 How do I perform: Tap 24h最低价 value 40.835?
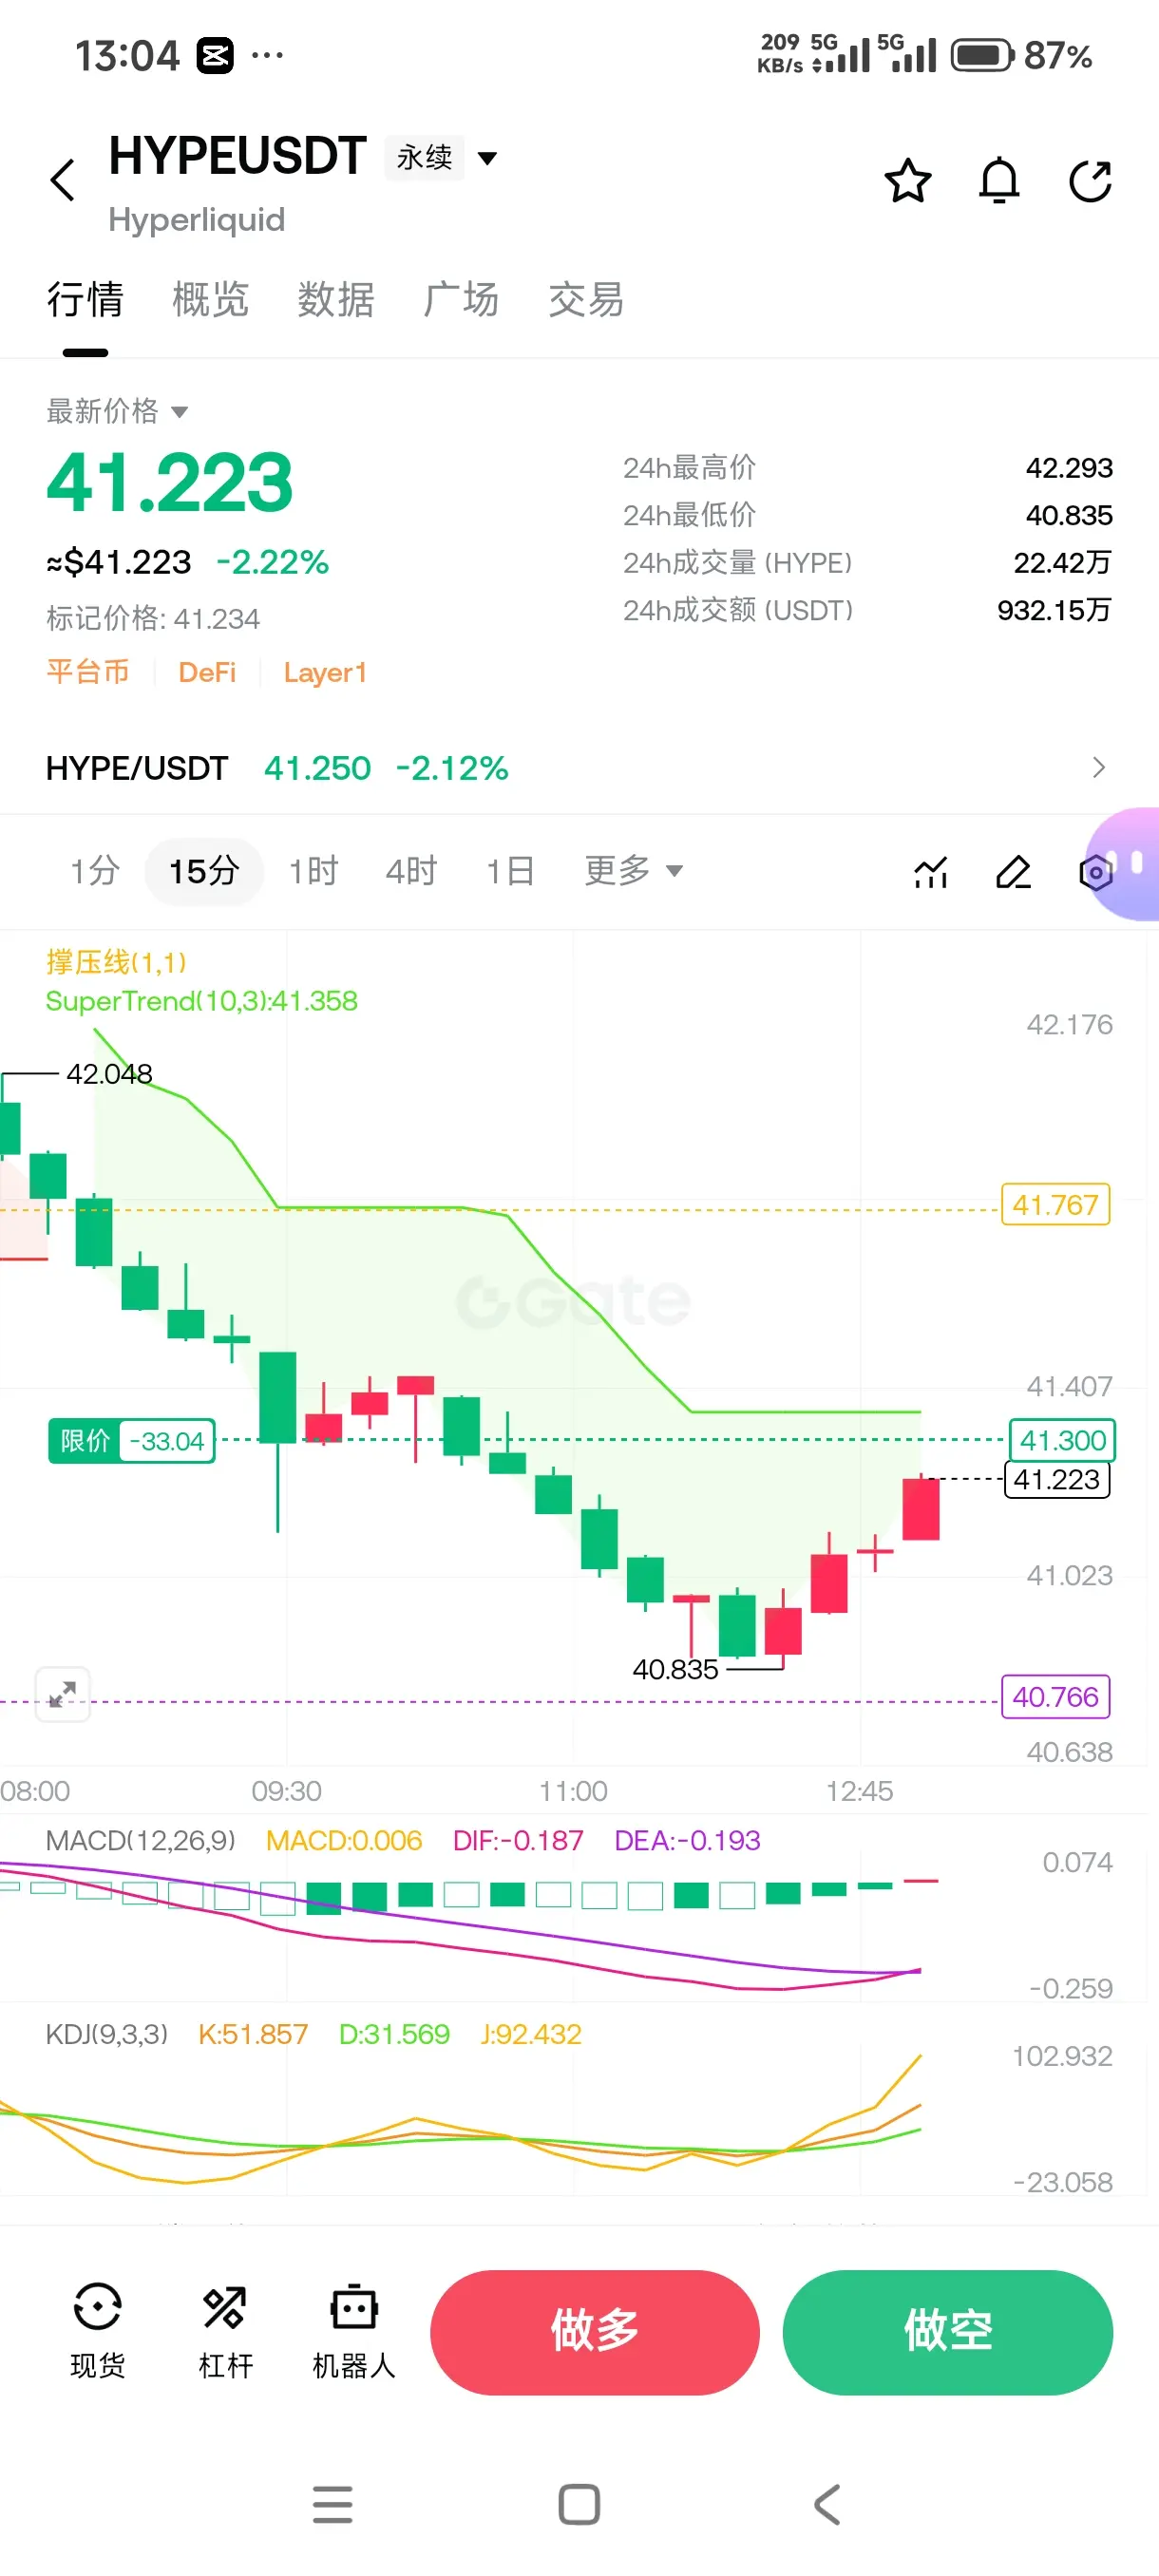[x=1069, y=515]
